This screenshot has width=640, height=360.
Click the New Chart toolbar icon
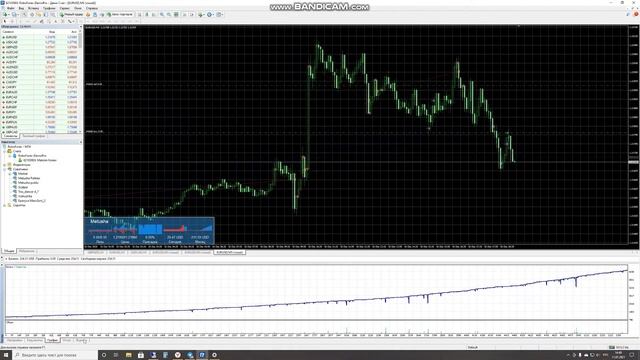(5, 14)
